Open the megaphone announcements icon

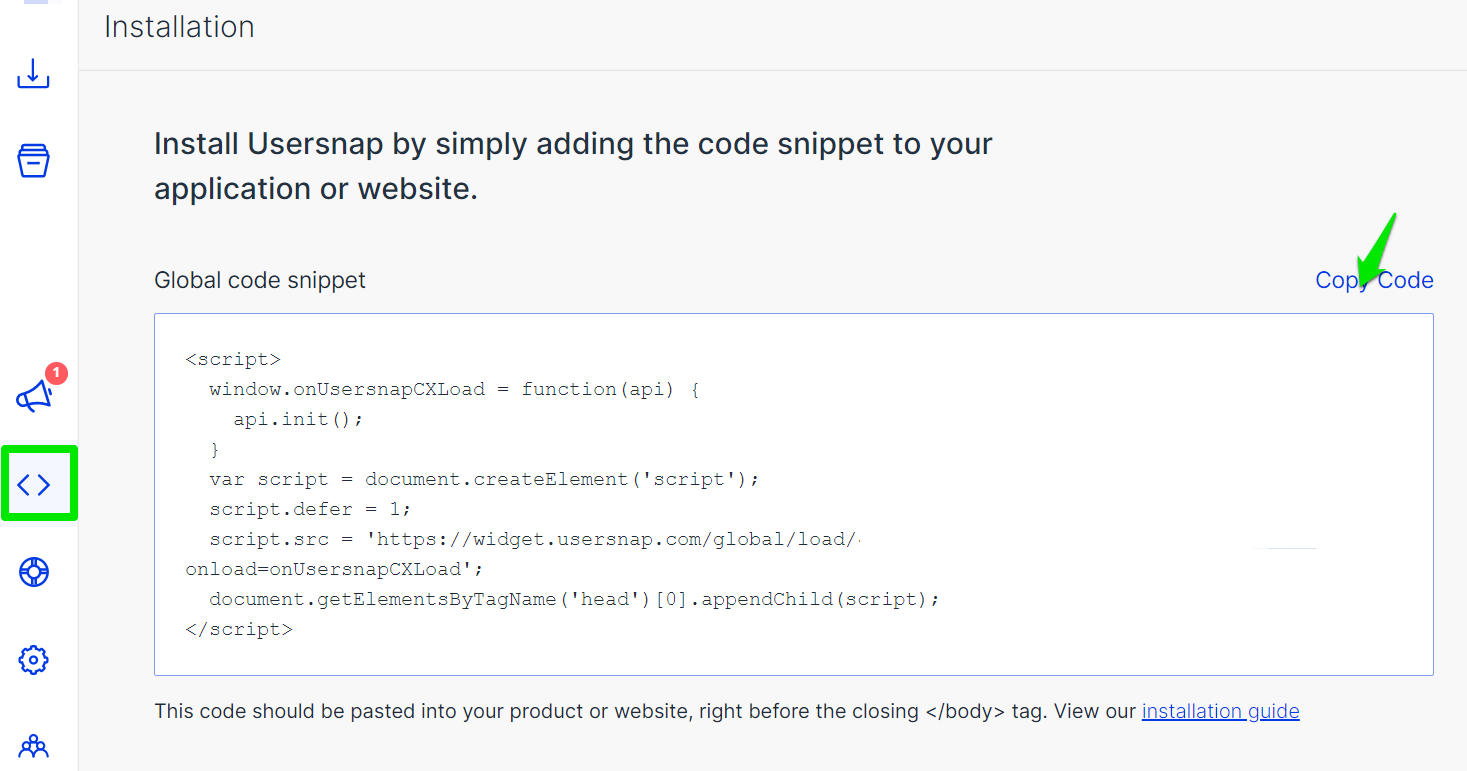click(34, 397)
